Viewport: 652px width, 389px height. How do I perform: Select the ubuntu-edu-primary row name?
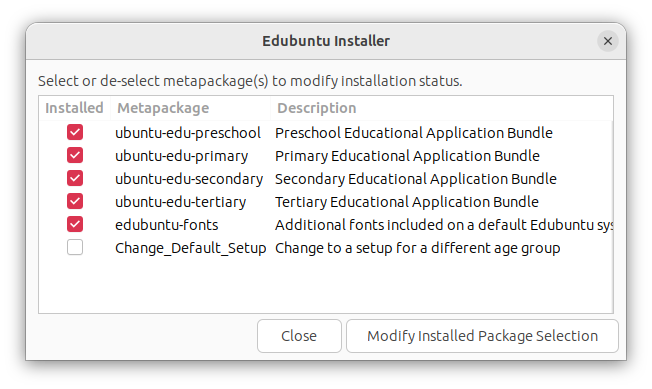coord(182,156)
